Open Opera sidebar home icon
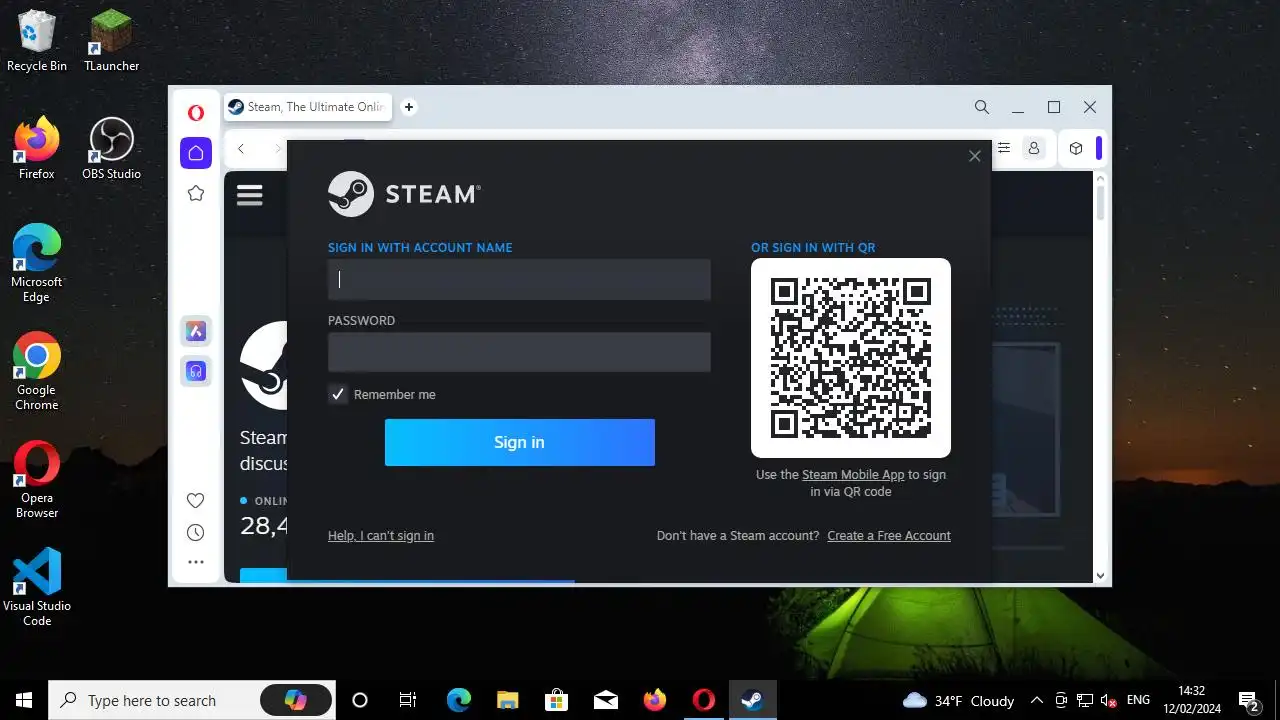Viewport: 1280px width, 720px height. [x=196, y=153]
